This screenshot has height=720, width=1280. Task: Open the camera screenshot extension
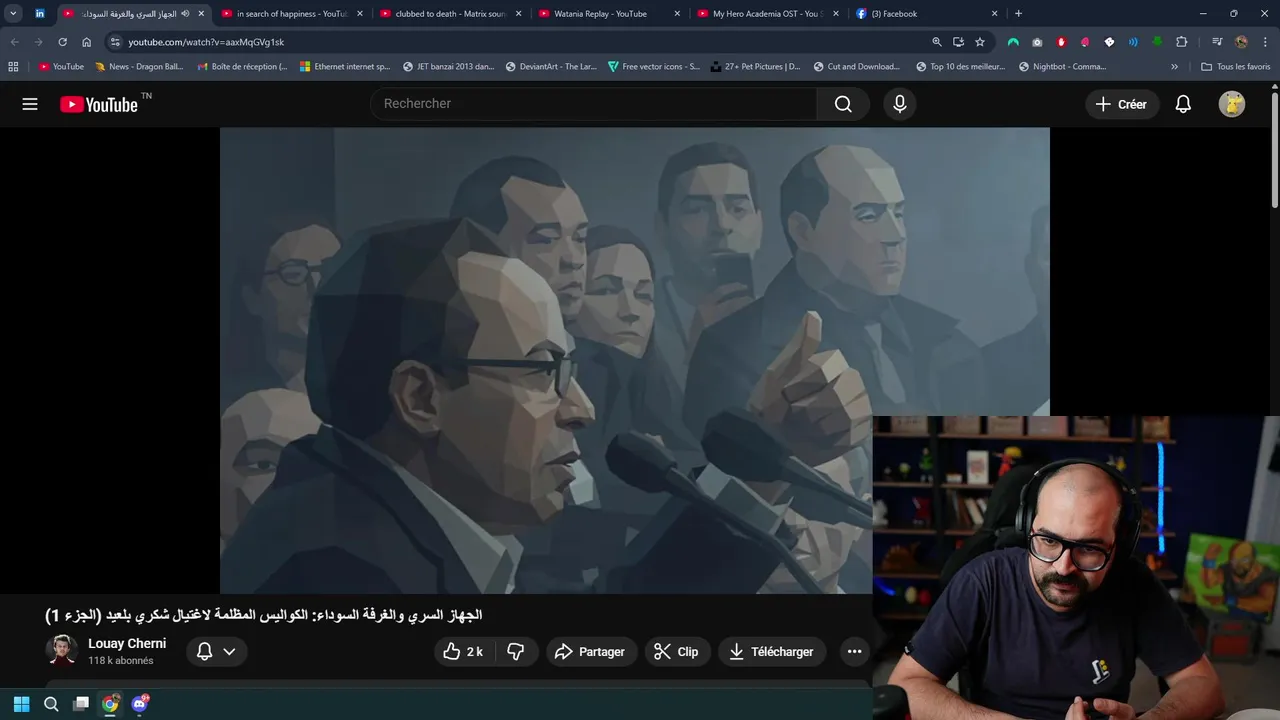[1037, 42]
